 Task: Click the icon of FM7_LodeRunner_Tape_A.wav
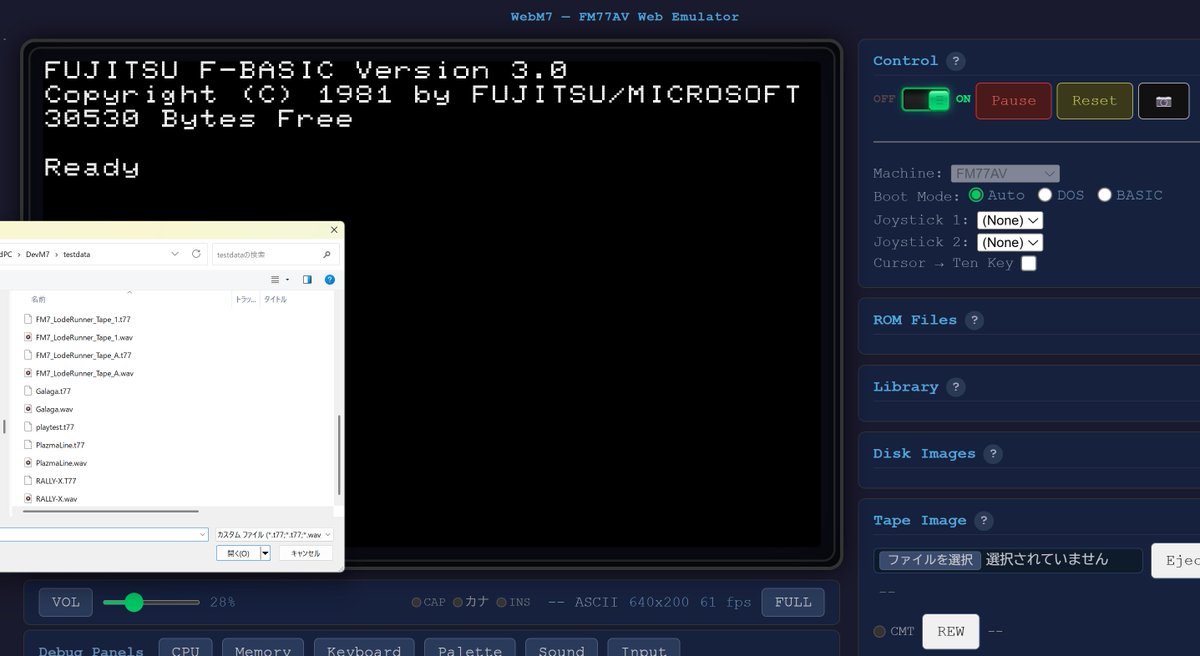(x=28, y=373)
